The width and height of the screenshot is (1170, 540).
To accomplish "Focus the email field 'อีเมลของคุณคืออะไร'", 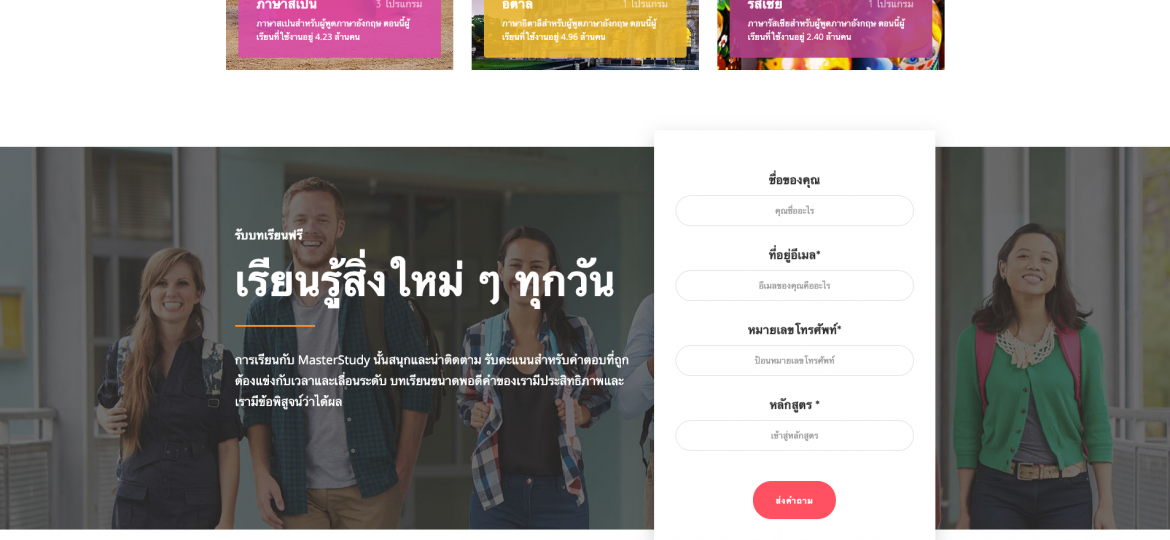I will [x=794, y=286].
